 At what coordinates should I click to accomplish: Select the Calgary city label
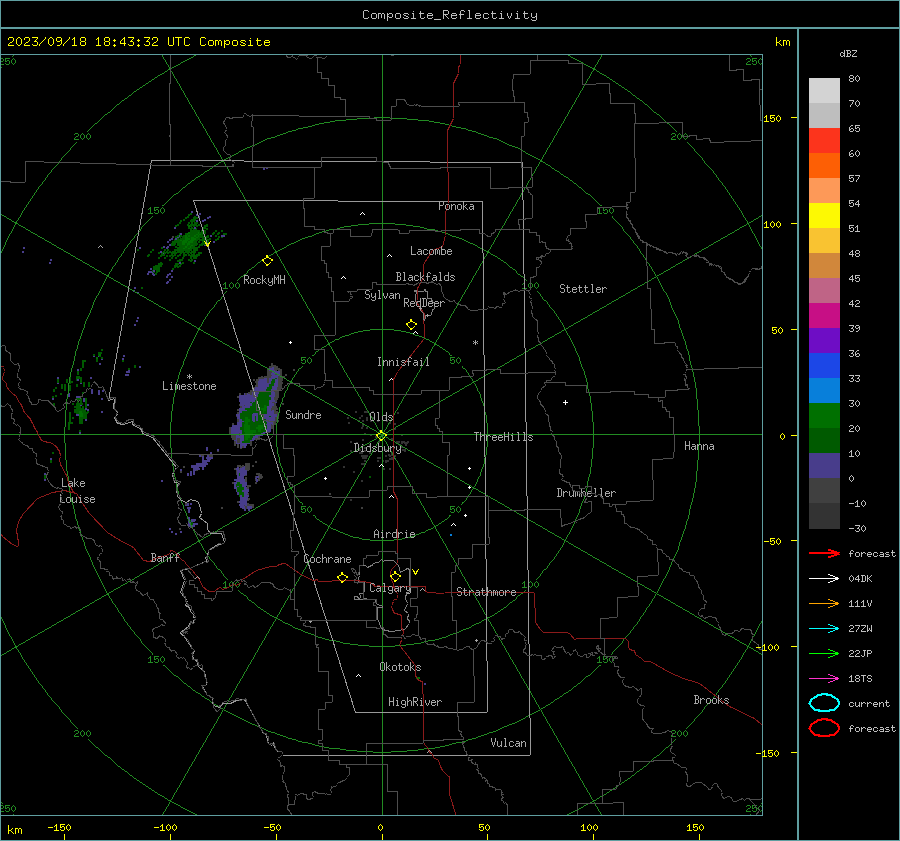tap(390, 588)
